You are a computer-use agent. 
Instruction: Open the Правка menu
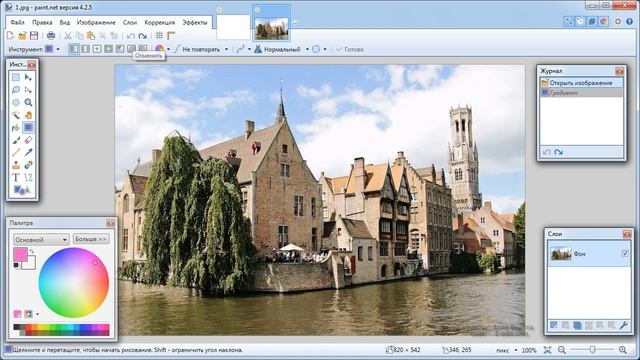tap(42, 22)
